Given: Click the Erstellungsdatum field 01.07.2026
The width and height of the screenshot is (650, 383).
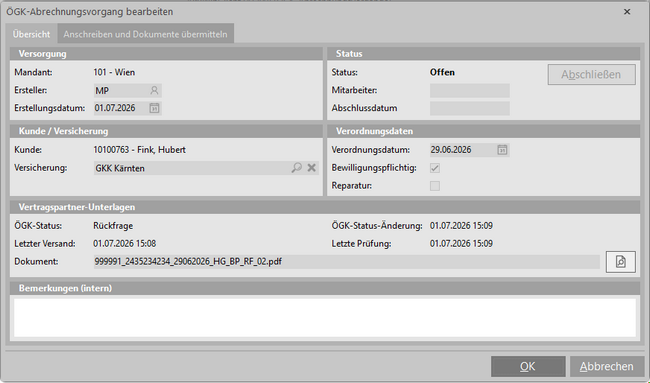Looking at the screenshot, I should coord(127,108).
